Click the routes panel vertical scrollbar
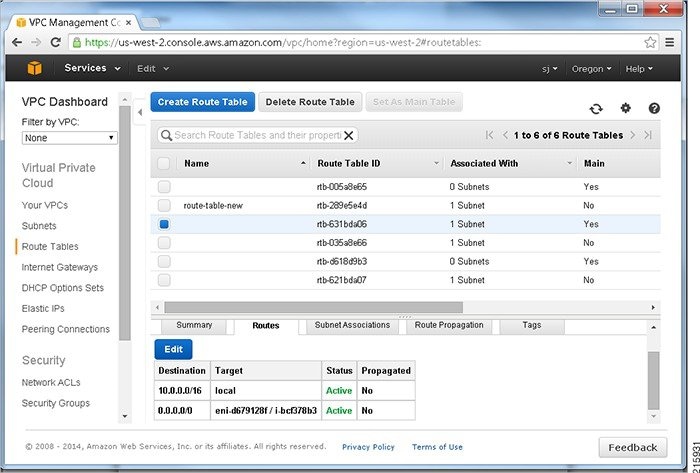 point(653,380)
